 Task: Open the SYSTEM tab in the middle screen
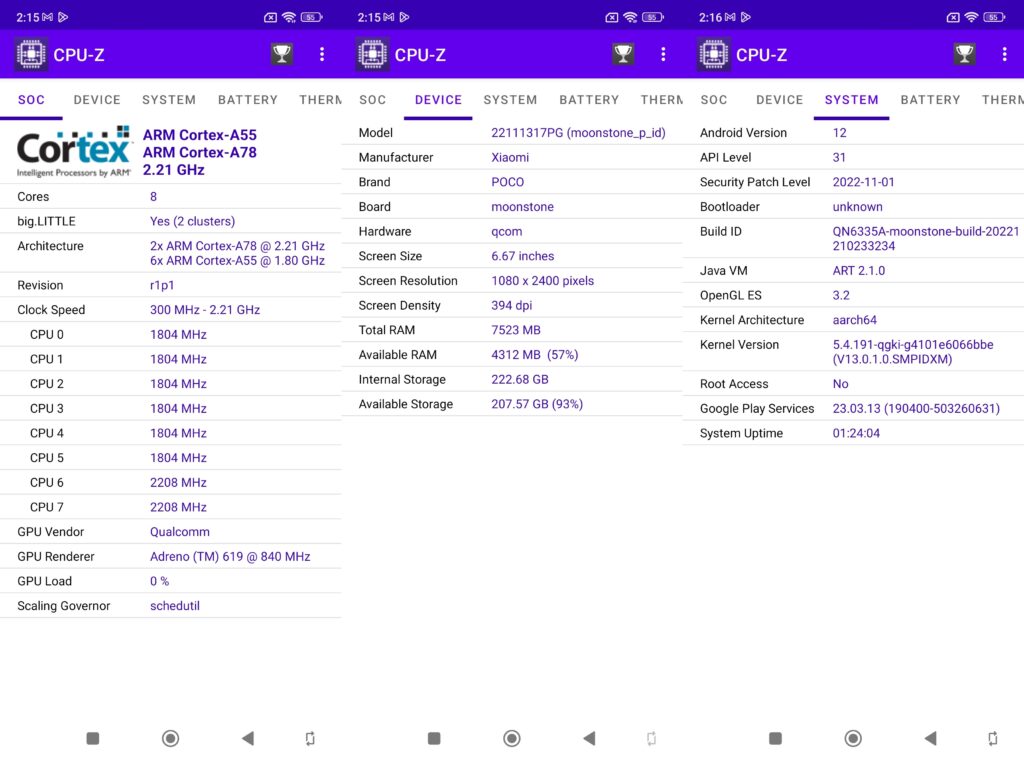click(x=511, y=100)
